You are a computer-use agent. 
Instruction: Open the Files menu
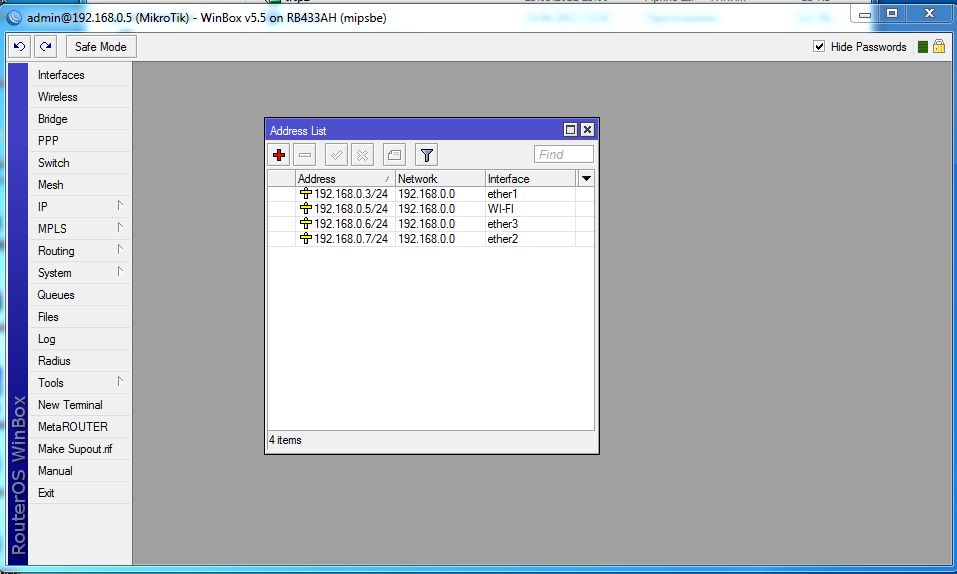click(x=80, y=316)
